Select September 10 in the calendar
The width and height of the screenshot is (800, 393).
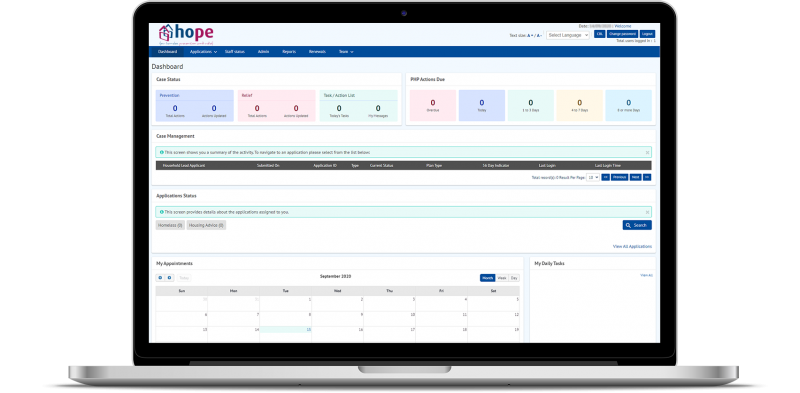[389, 319]
